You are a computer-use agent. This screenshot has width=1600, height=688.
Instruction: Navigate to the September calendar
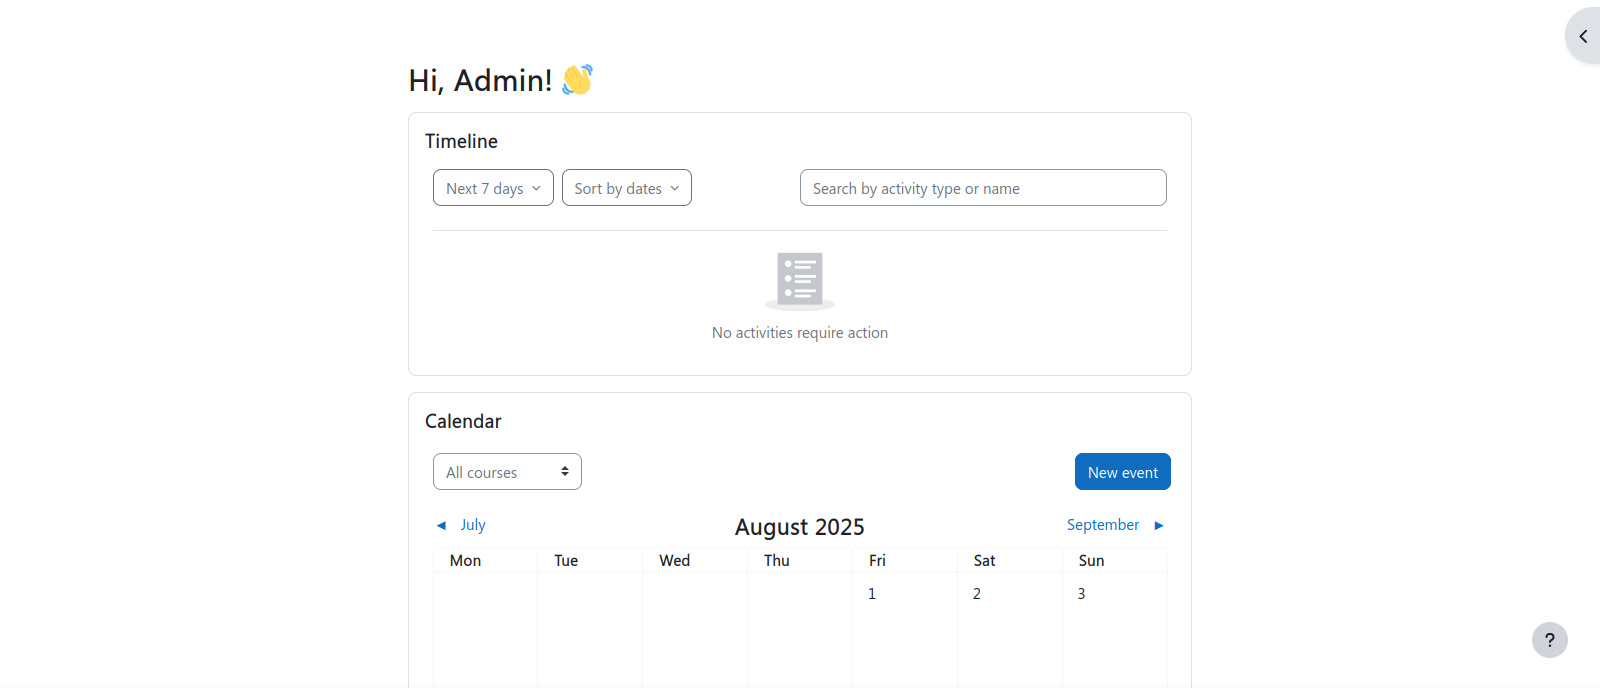pos(1102,525)
